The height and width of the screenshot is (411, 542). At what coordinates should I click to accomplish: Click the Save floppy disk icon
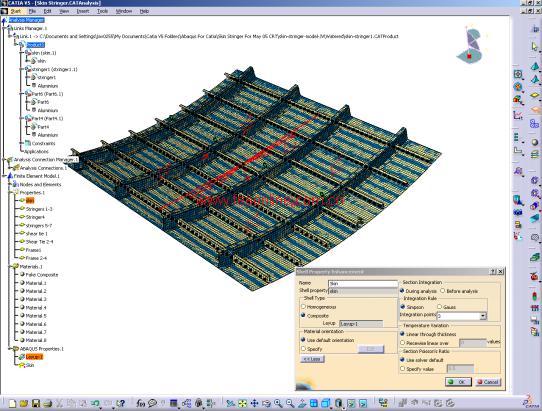pos(36,403)
